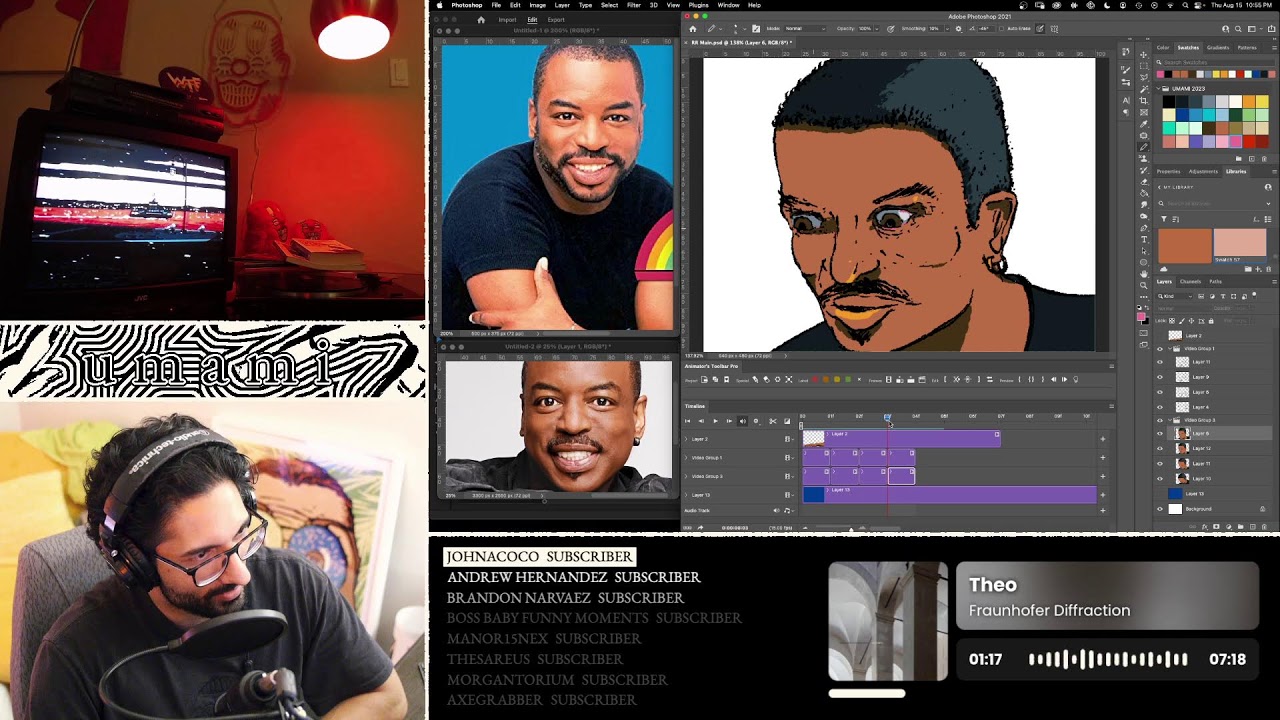Toggle visibility of Layer 10
The height and width of the screenshot is (720, 1280).
(x=1160, y=478)
